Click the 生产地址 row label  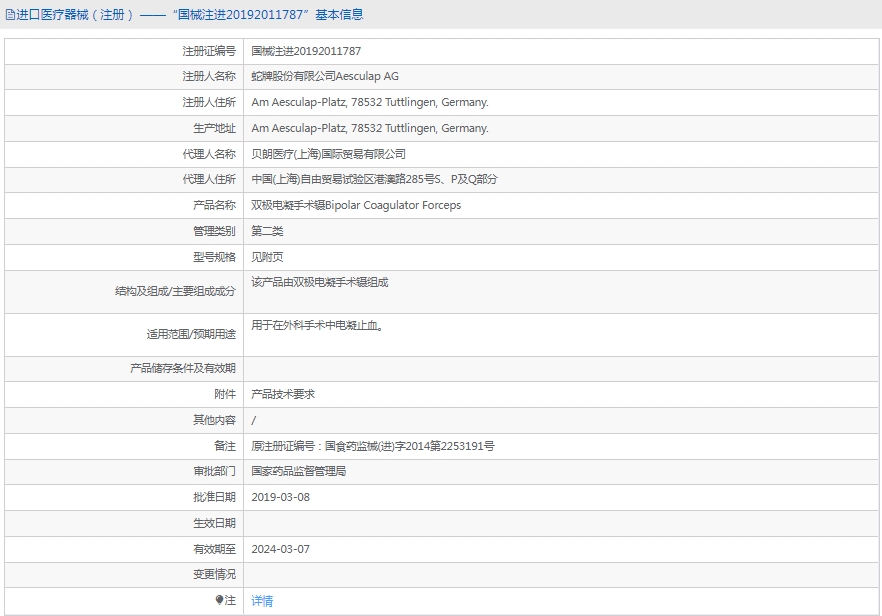pyautogui.click(x=215, y=128)
